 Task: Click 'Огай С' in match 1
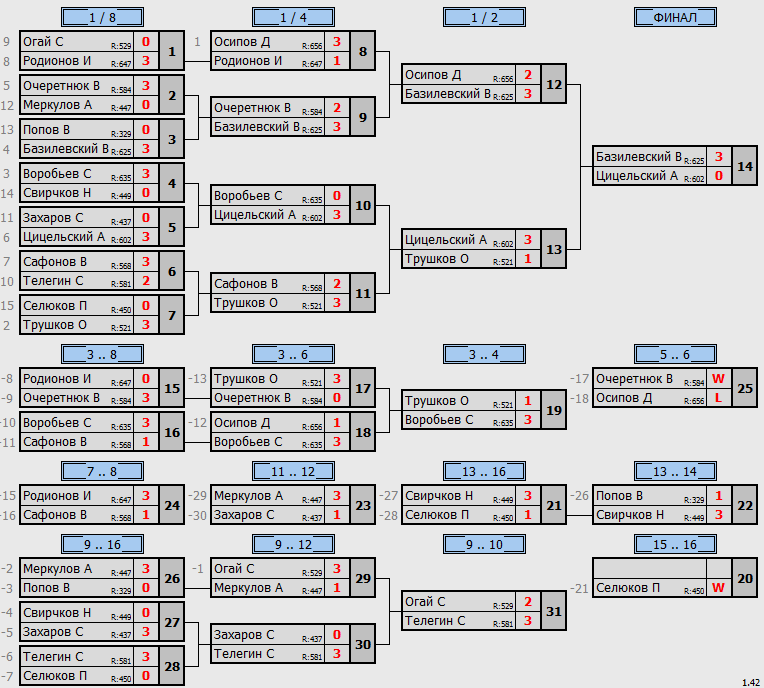[x=43, y=42]
